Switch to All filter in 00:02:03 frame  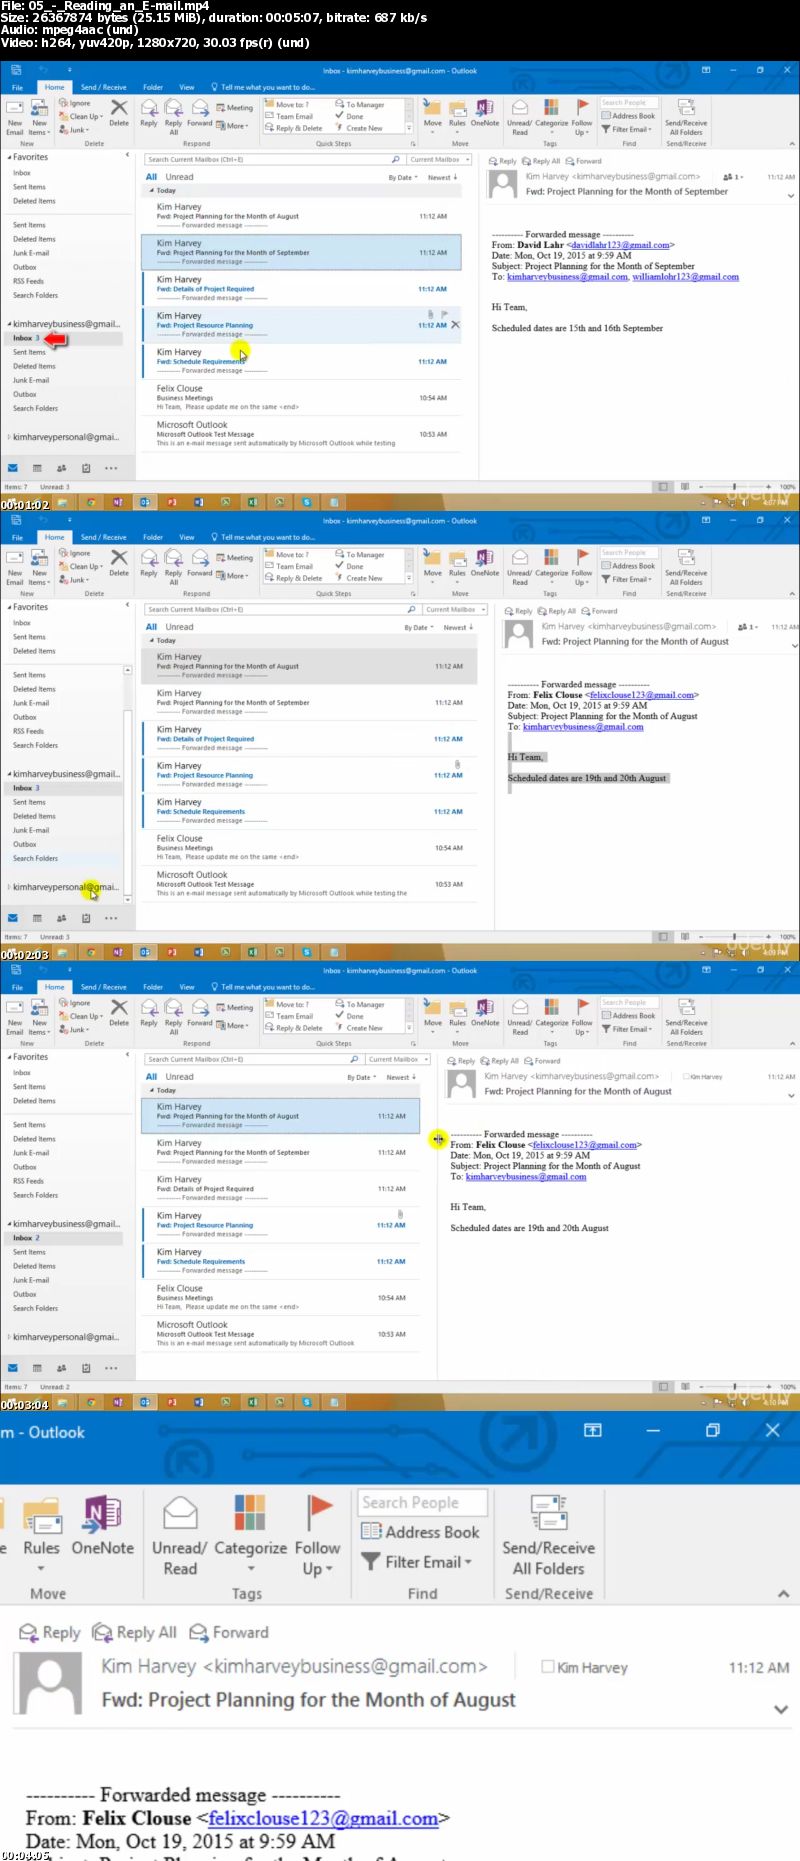[x=151, y=627]
